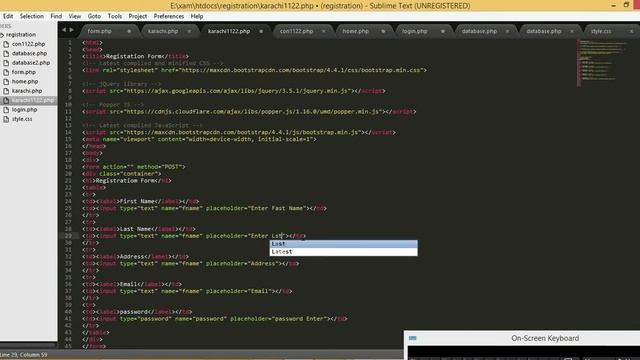
Task: Open the Project menu
Action: coord(138,16)
